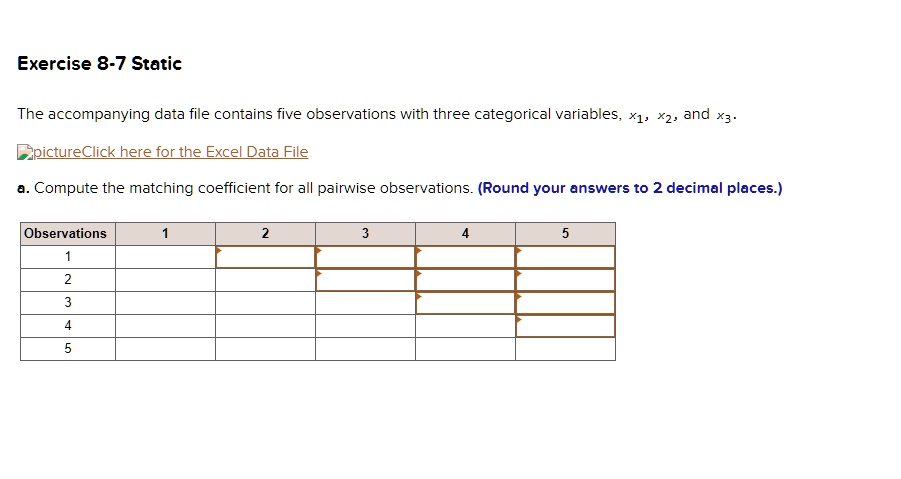Screen dimensions: 901x479
Task: Select input cell for observations 4 and 5
Action: [x=565, y=326]
